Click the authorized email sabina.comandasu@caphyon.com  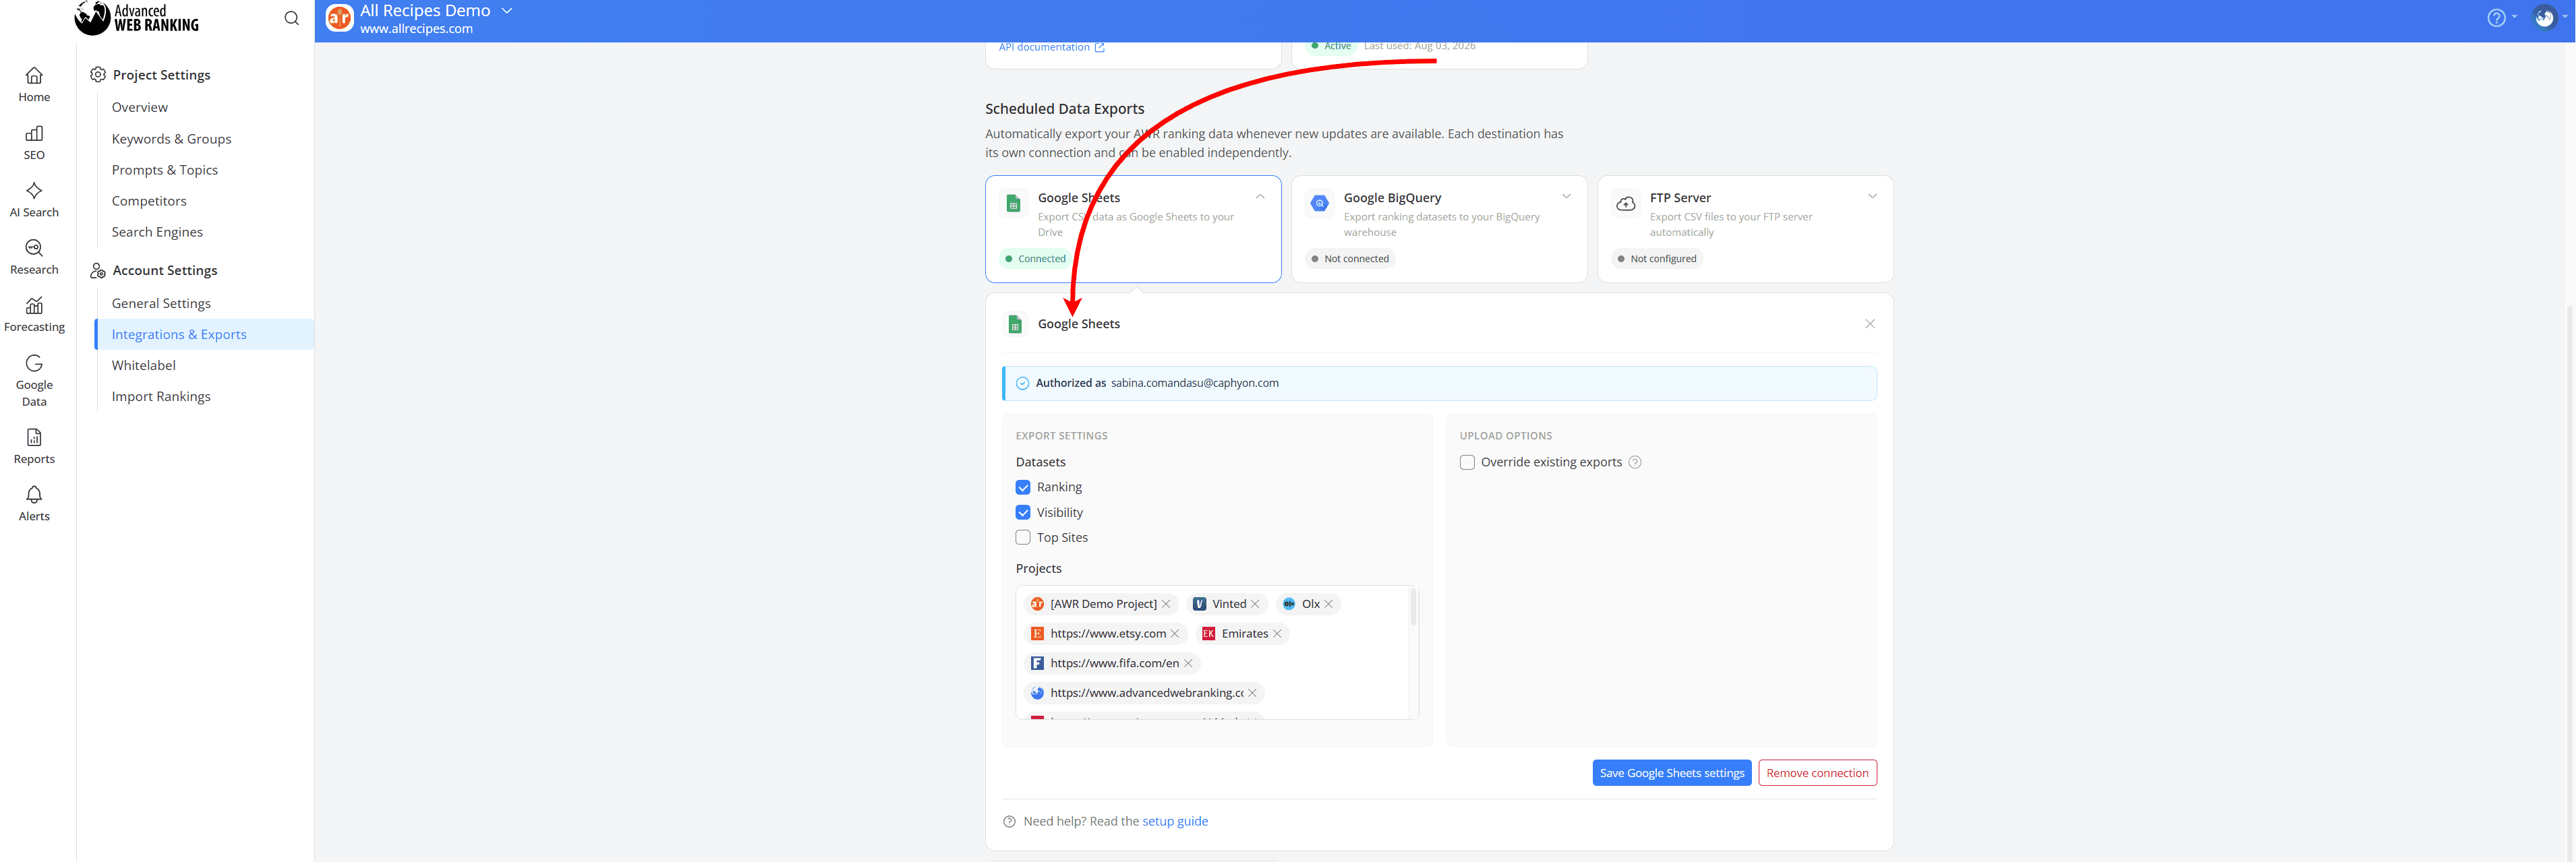[1194, 383]
